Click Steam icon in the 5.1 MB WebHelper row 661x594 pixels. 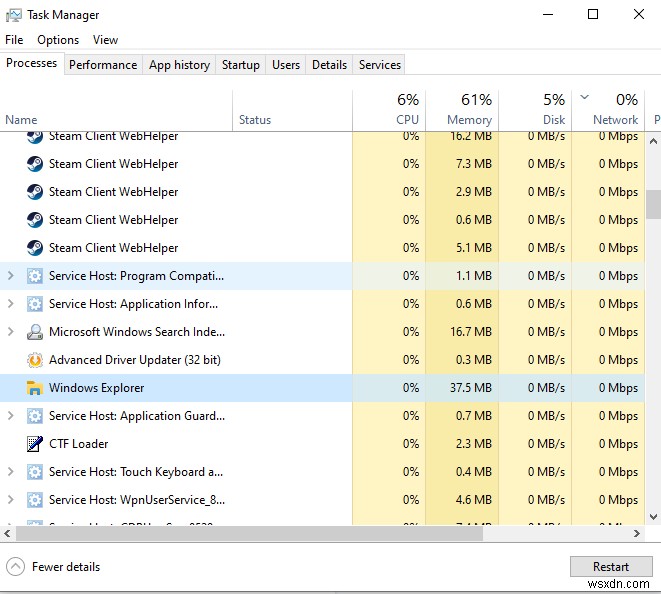tap(35, 248)
